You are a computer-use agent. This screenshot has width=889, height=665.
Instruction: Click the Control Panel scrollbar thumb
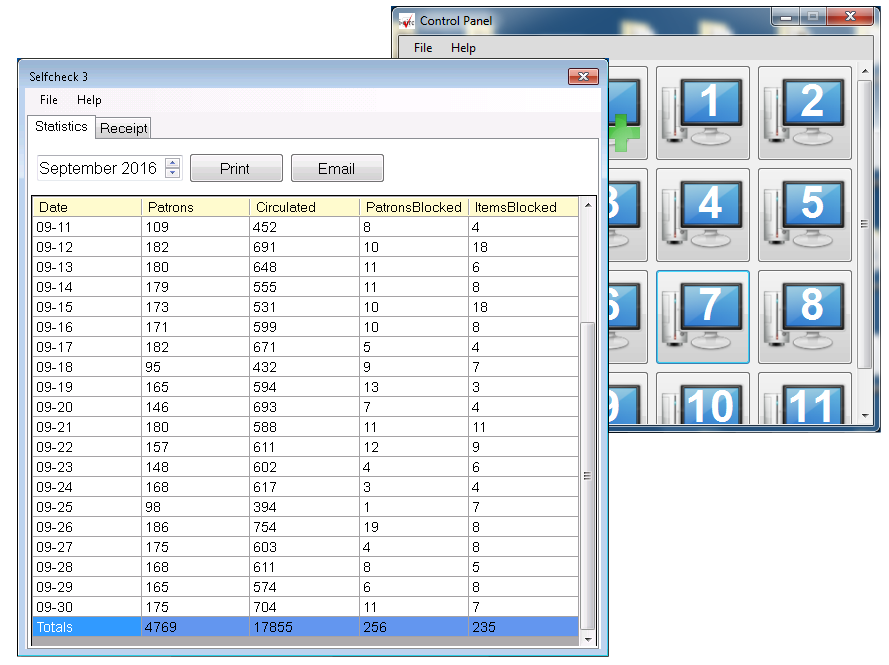[865, 224]
